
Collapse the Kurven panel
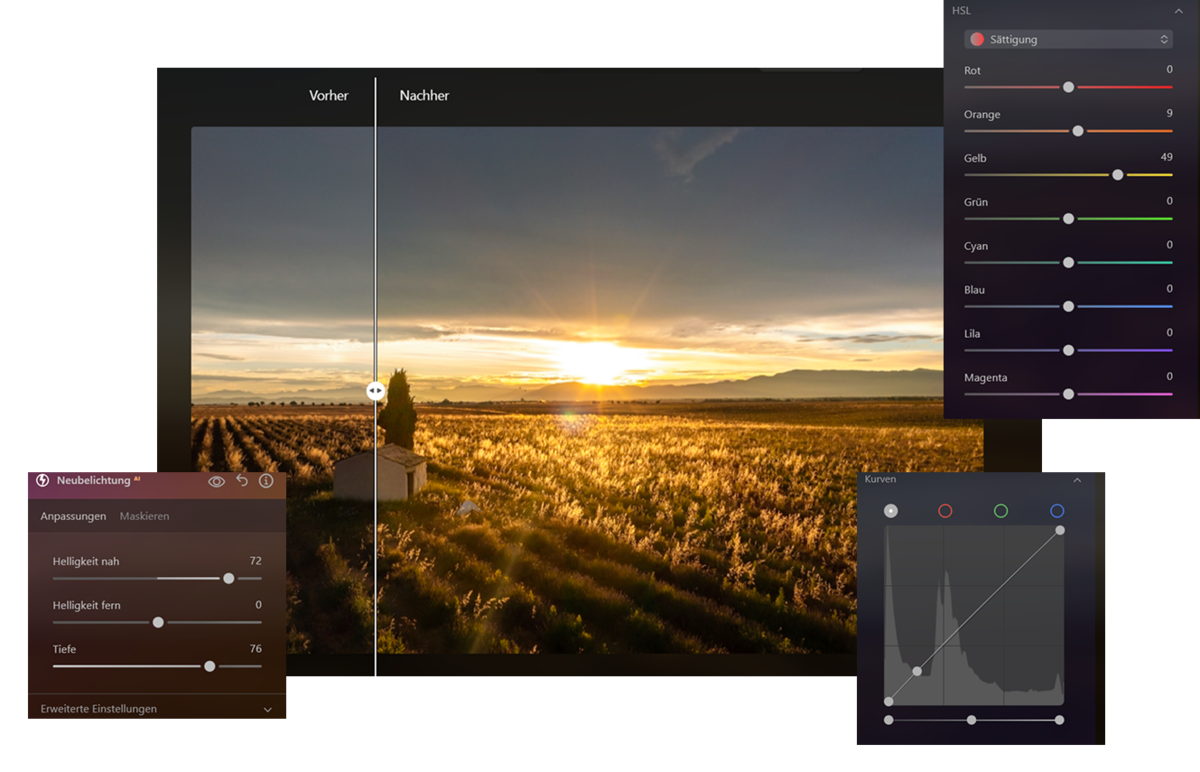1077,479
